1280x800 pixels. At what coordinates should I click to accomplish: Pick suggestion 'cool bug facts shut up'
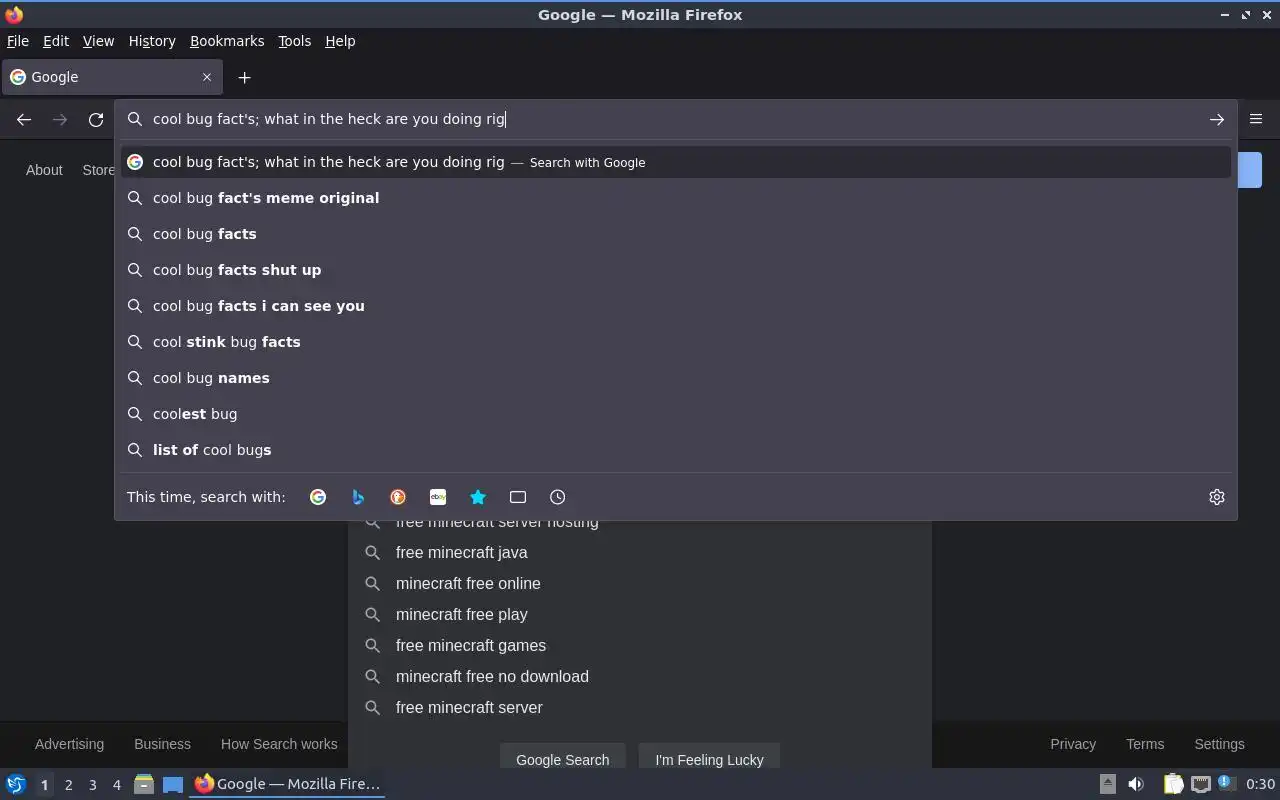coord(676,270)
